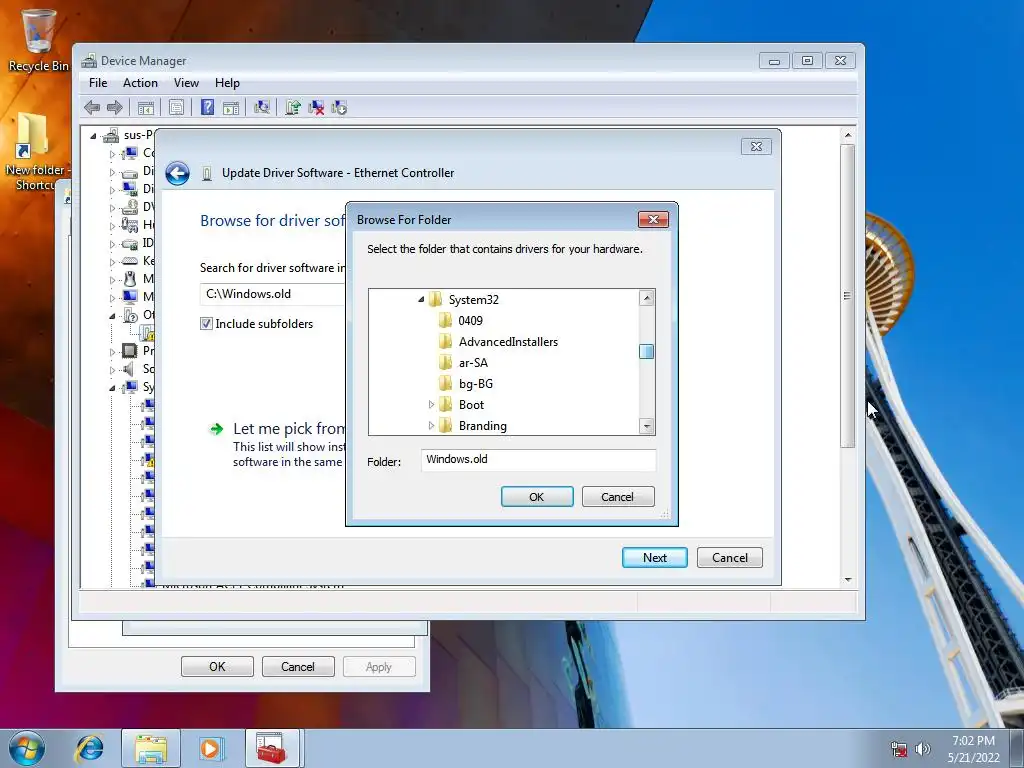Click New folder Shortcut desktop icon
Image resolution: width=1024 pixels, height=768 pixels.
point(34,152)
